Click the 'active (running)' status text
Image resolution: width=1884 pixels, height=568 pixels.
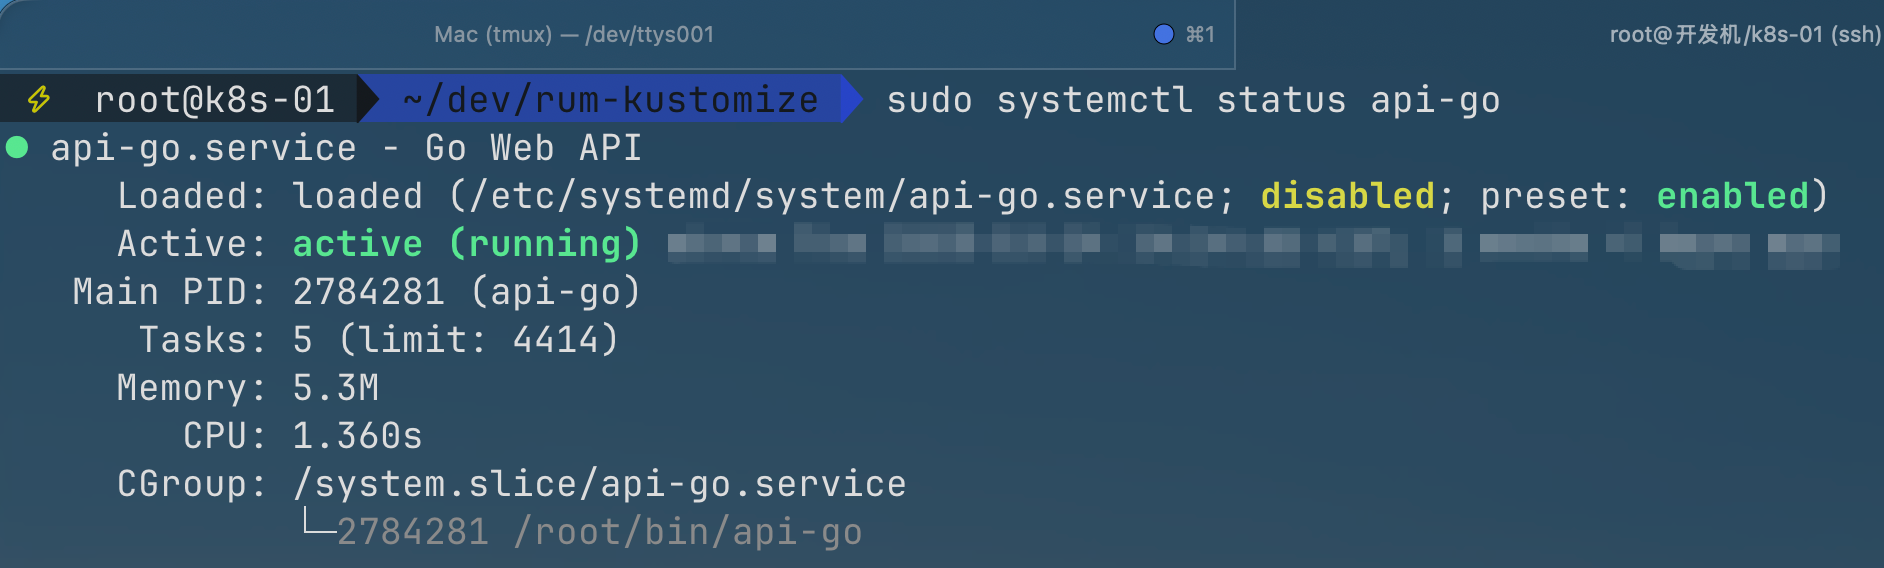[x=466, y=244]
